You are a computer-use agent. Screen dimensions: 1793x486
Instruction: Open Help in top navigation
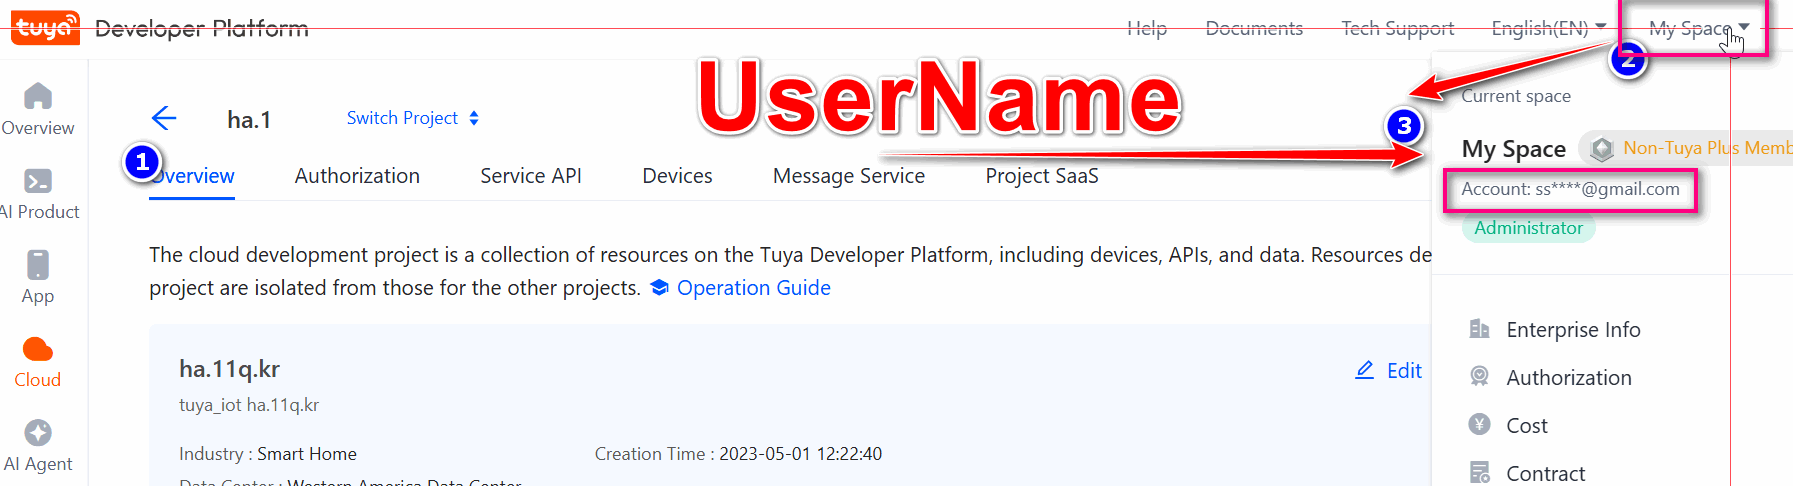(1147, 28)
